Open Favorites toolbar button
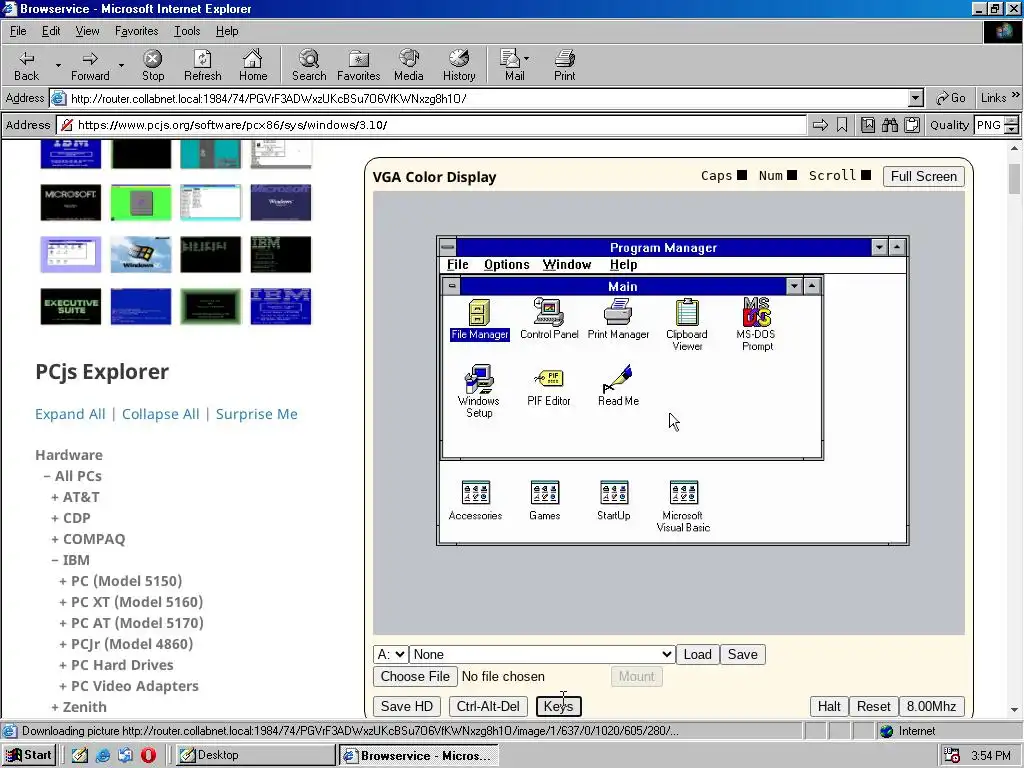1024x768 pixels. coord(359,66)
